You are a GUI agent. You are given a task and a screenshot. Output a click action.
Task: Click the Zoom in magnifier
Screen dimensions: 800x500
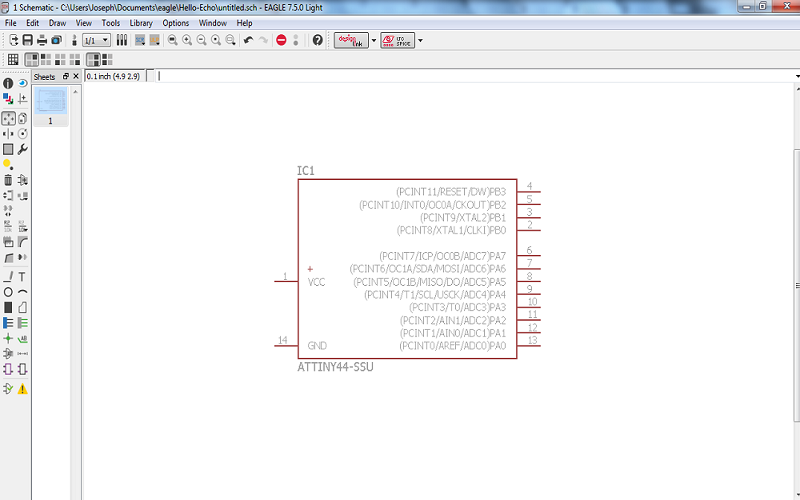click(x=187, y=40)
